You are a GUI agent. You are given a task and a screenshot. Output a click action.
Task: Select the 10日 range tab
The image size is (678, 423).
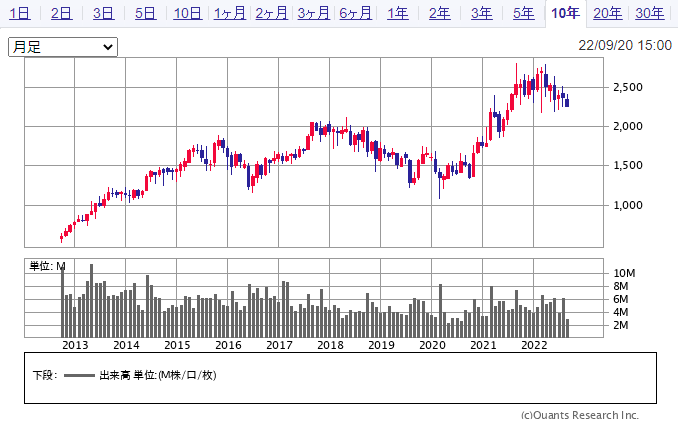point(187,13)
